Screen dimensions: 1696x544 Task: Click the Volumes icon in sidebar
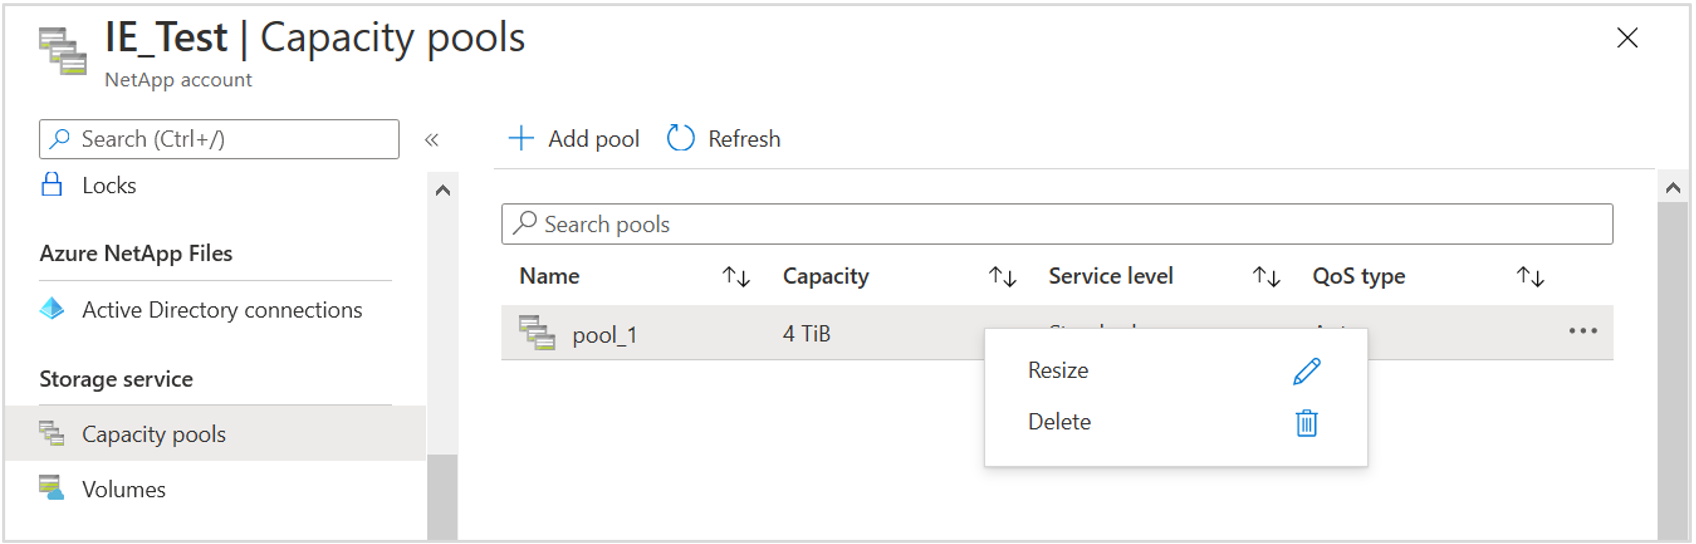[52, 488]
